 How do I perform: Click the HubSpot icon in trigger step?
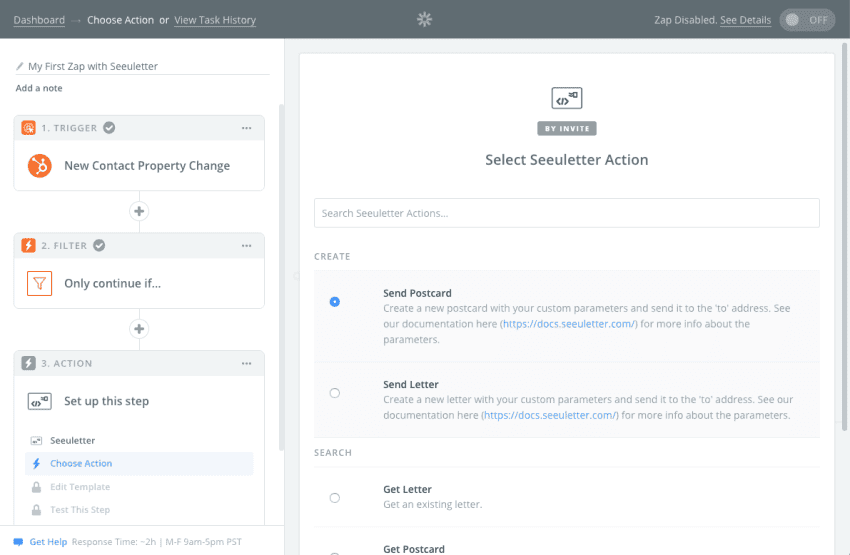(x=40, y=166)
